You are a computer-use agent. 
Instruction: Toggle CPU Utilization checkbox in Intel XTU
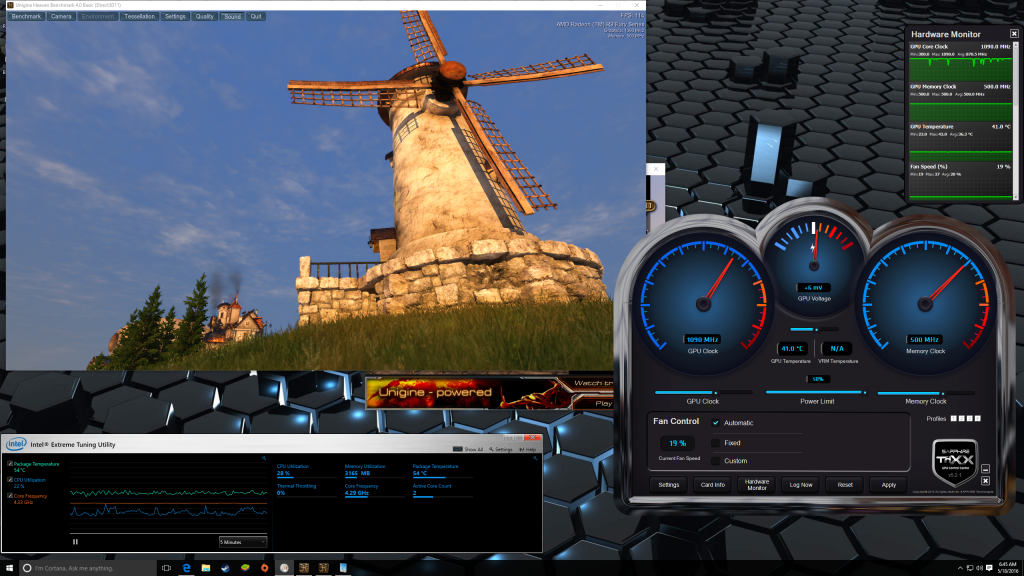10,480
